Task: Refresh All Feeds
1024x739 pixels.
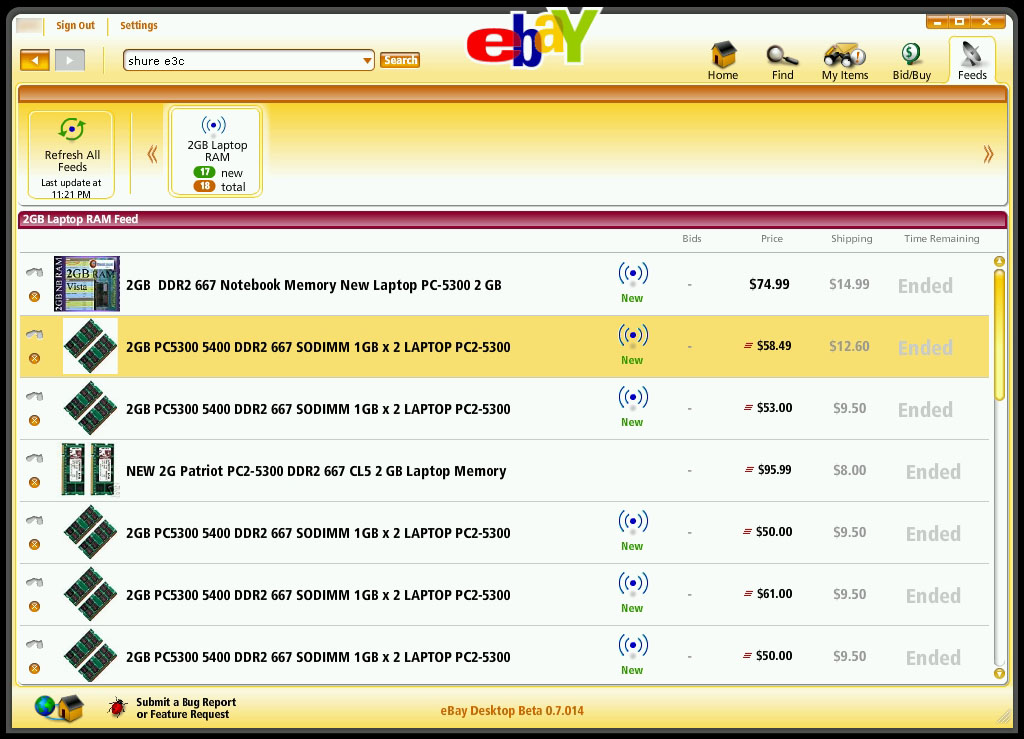Action: tap(72, 155)
